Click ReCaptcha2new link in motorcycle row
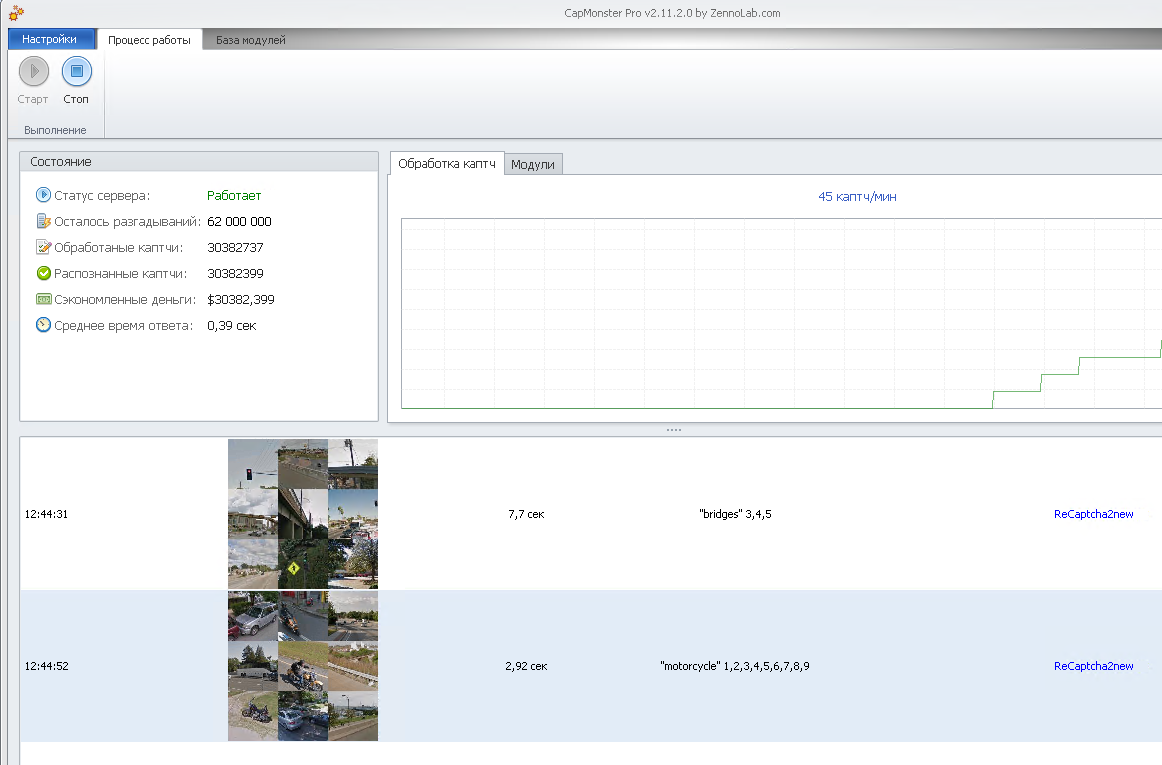Screen dimensions: 1162x765 1093,666
